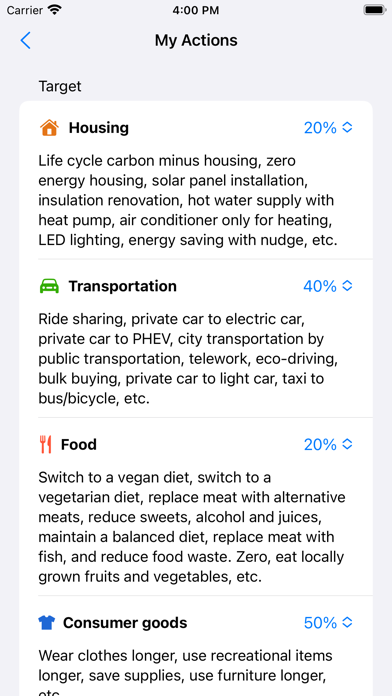Viewport: 392px width, 696px height.
Task: Open the Consumer goods 50% target picker
Action: [x=328, y=623]
